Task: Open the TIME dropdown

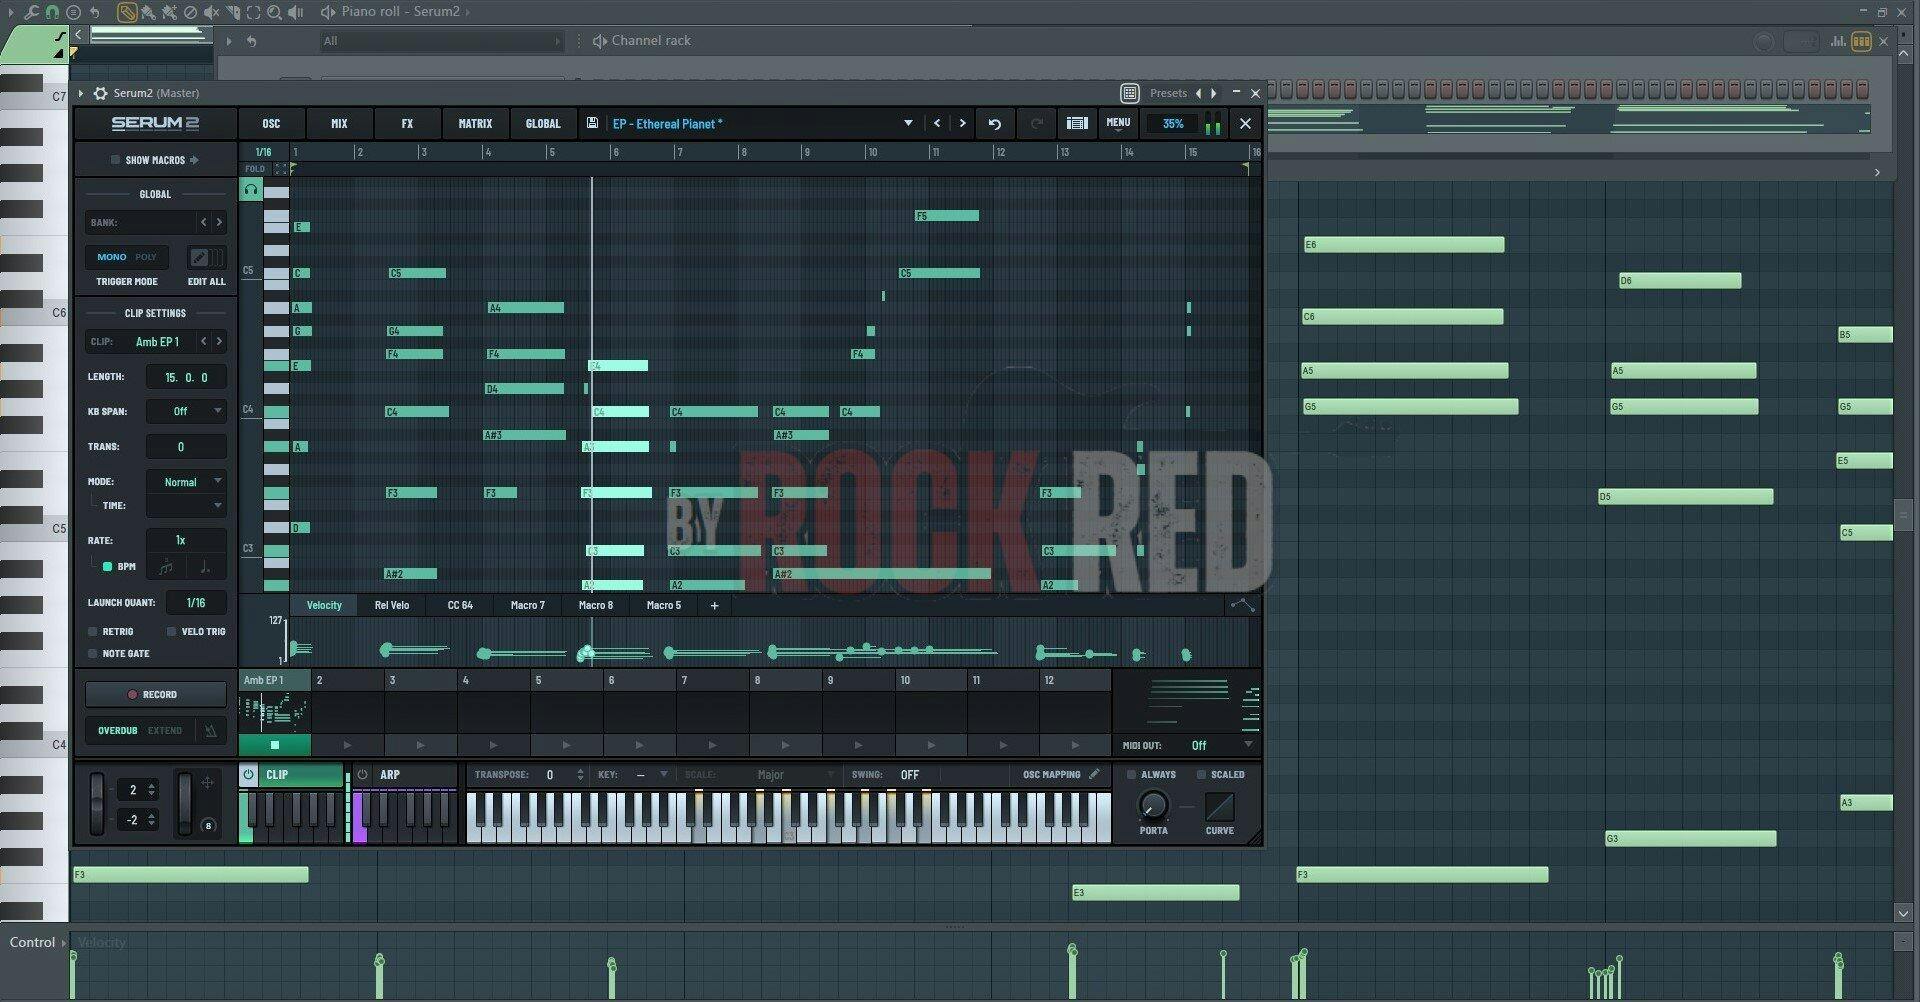Action: 186,506
